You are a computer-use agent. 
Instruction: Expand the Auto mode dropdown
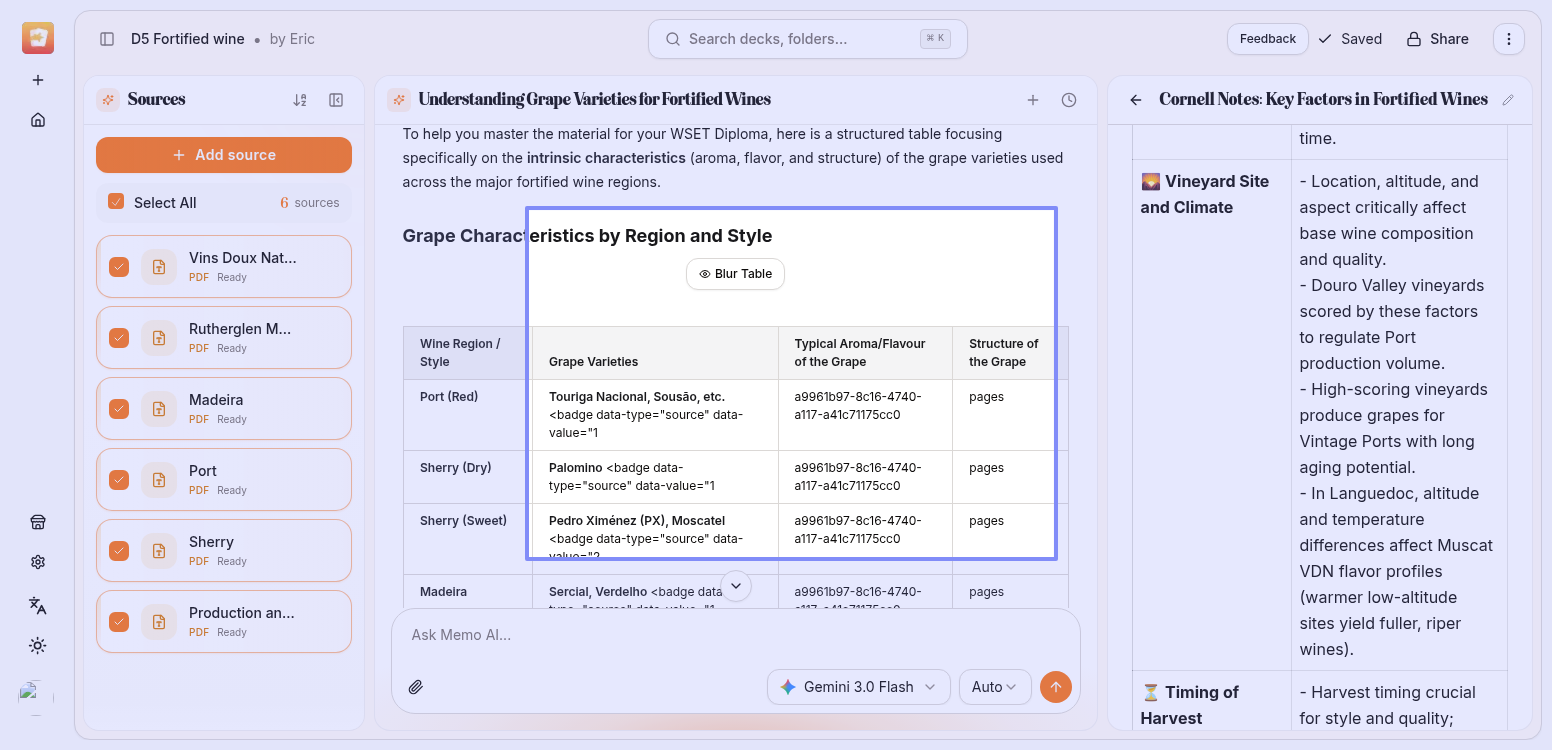pyautogui.click(x=994, y=687)
